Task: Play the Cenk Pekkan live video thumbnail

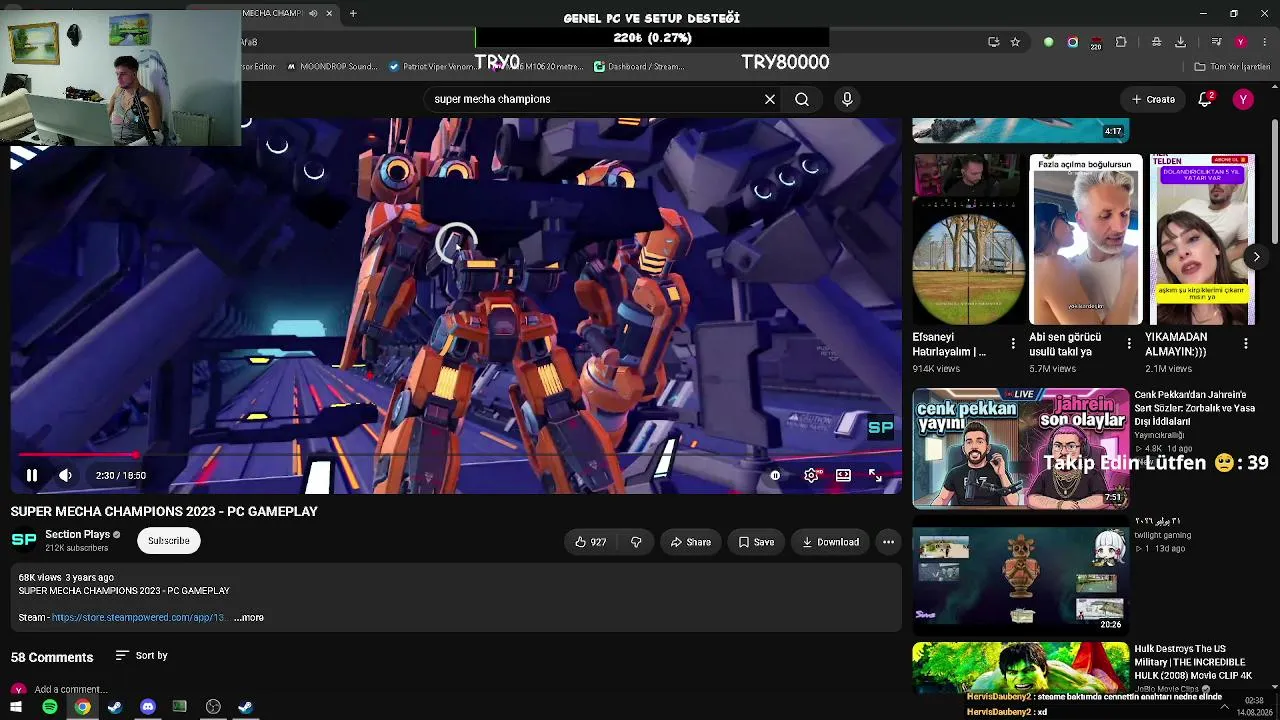Action: click(x=1021, y=448)
